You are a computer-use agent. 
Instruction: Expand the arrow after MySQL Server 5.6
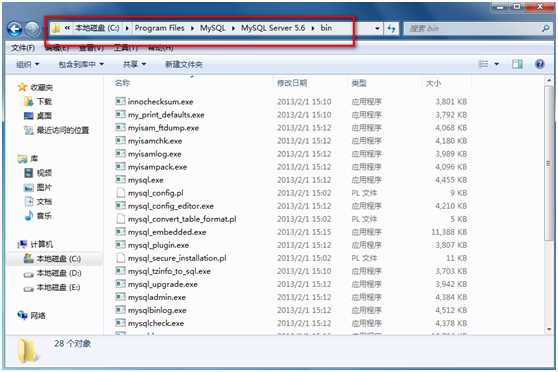coord(313,28)
